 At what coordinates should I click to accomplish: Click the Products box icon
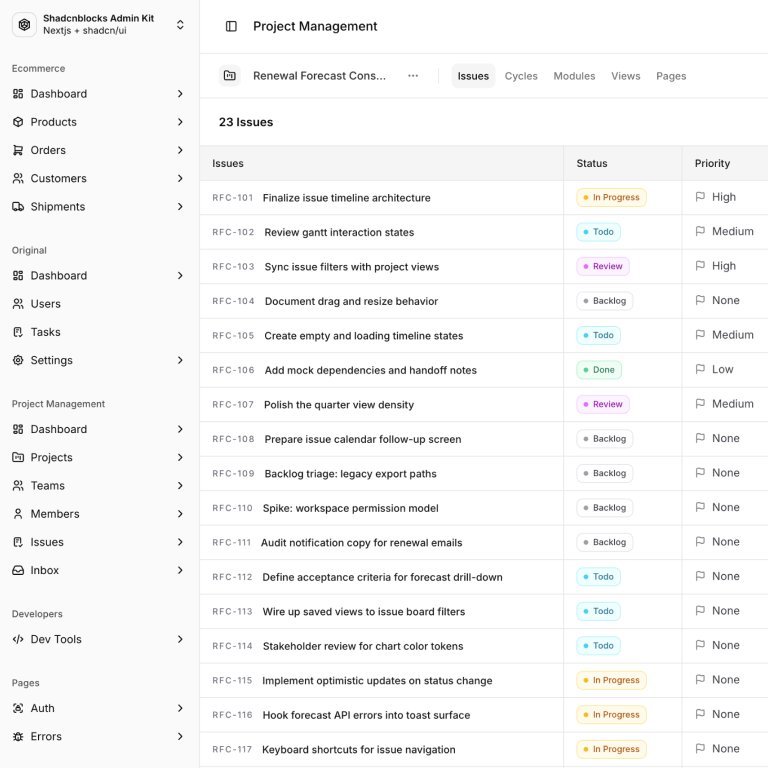tap(18, 122)
